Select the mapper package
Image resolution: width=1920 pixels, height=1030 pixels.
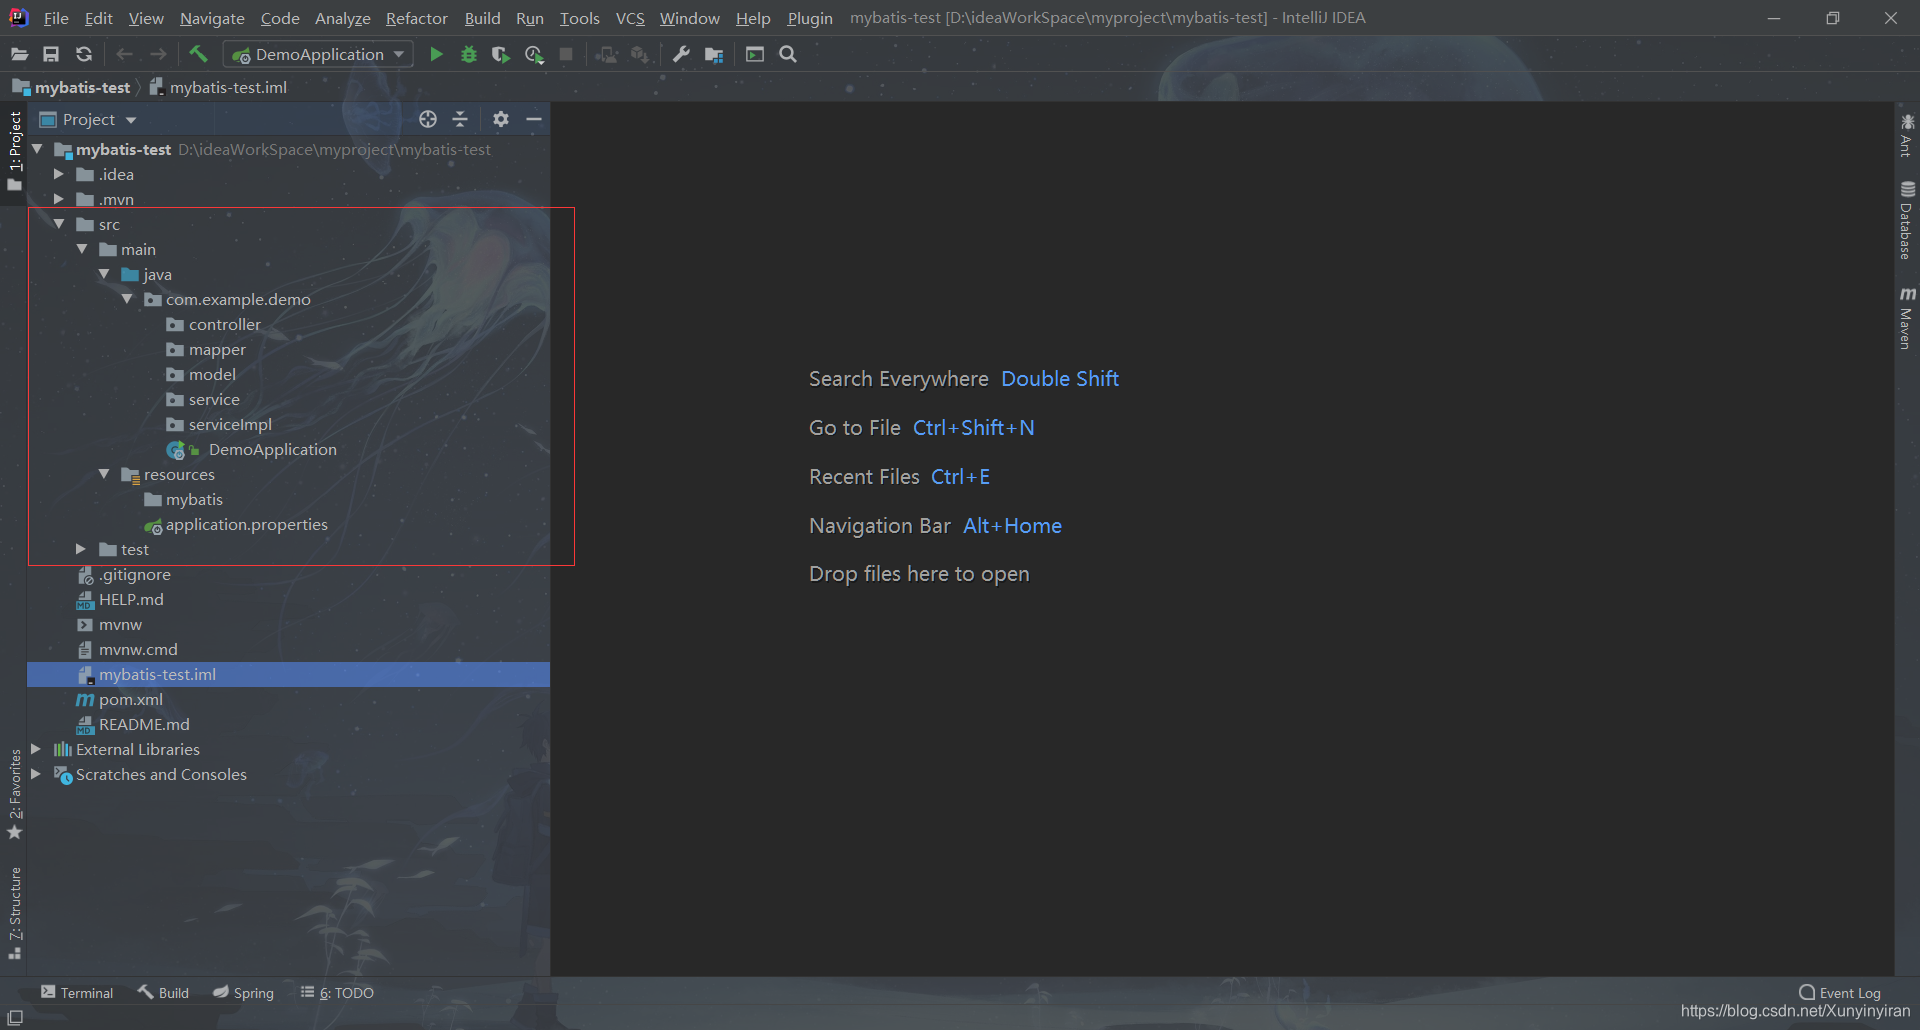(217, 349)
